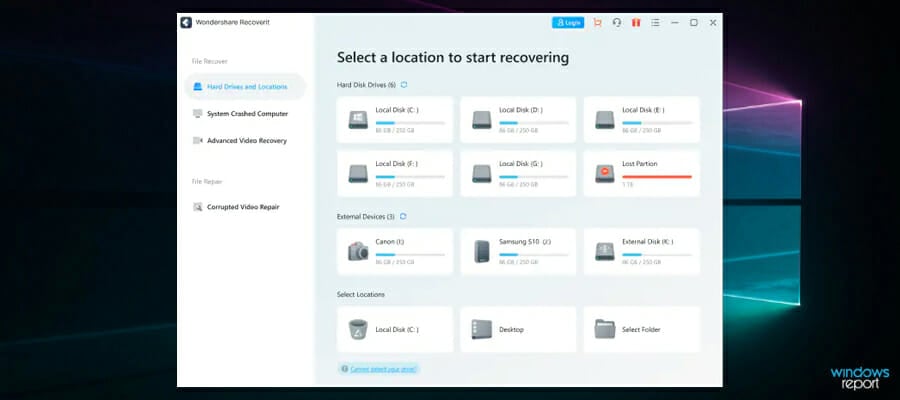Click the Canon (I:) usage bar

[410, 255]
